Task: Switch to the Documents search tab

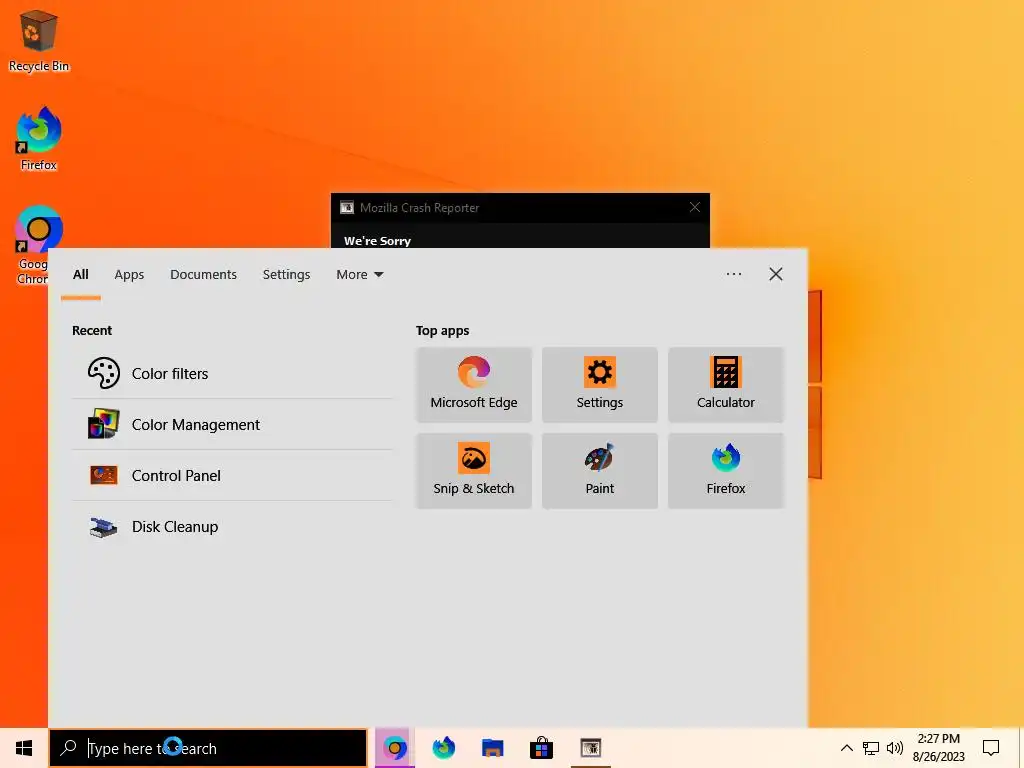Action: click(x=203, y=275)
